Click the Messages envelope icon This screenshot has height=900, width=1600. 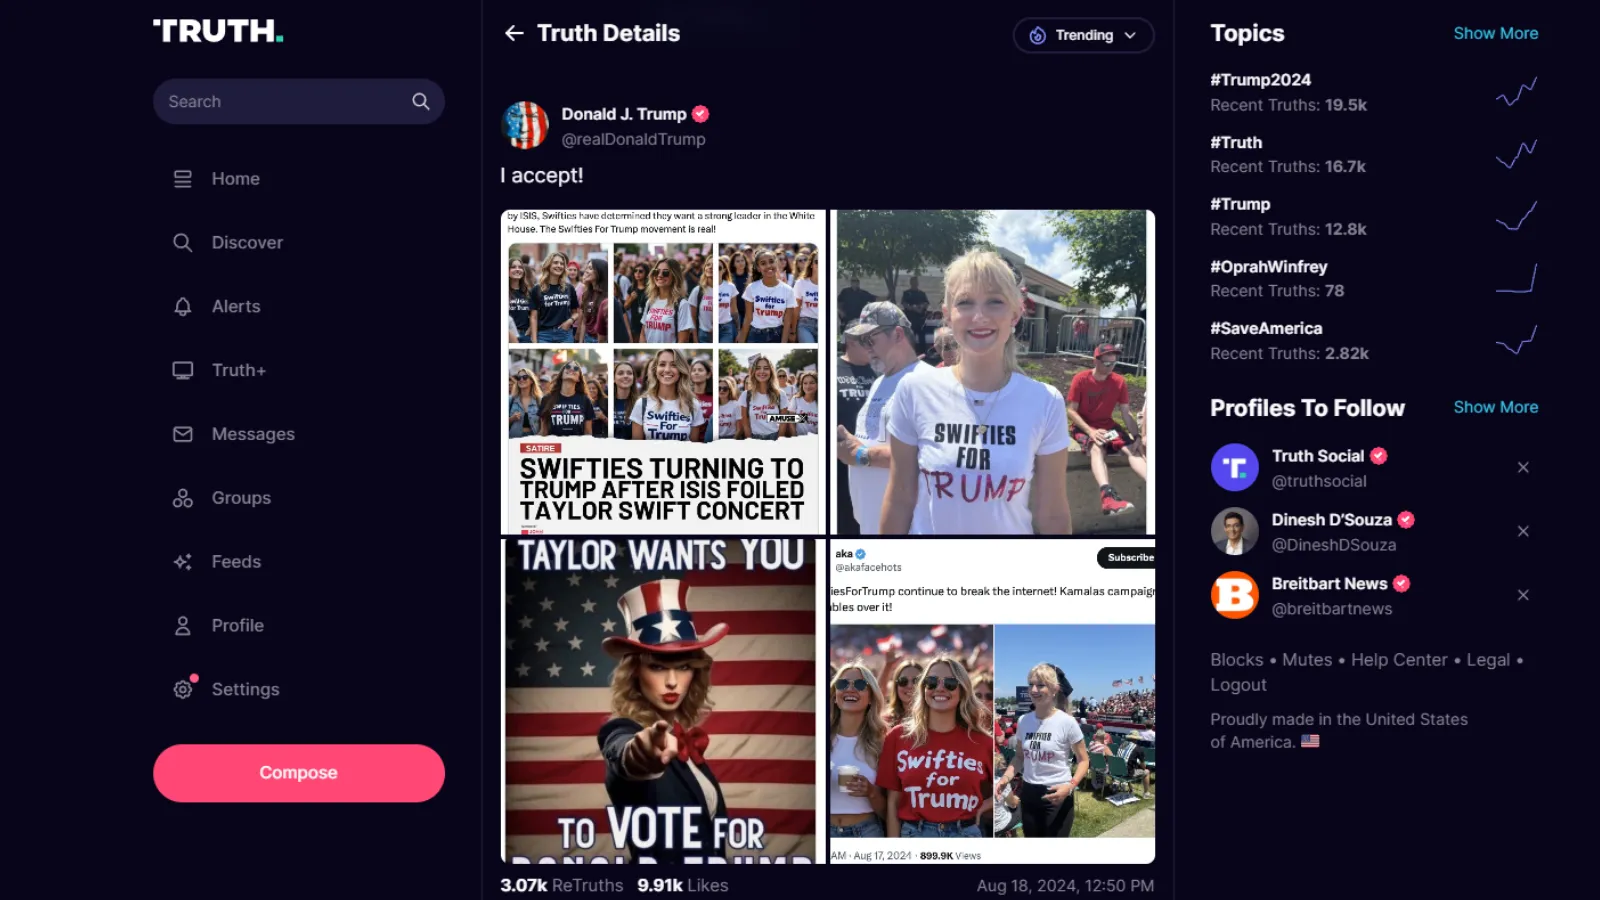[182, 434]
